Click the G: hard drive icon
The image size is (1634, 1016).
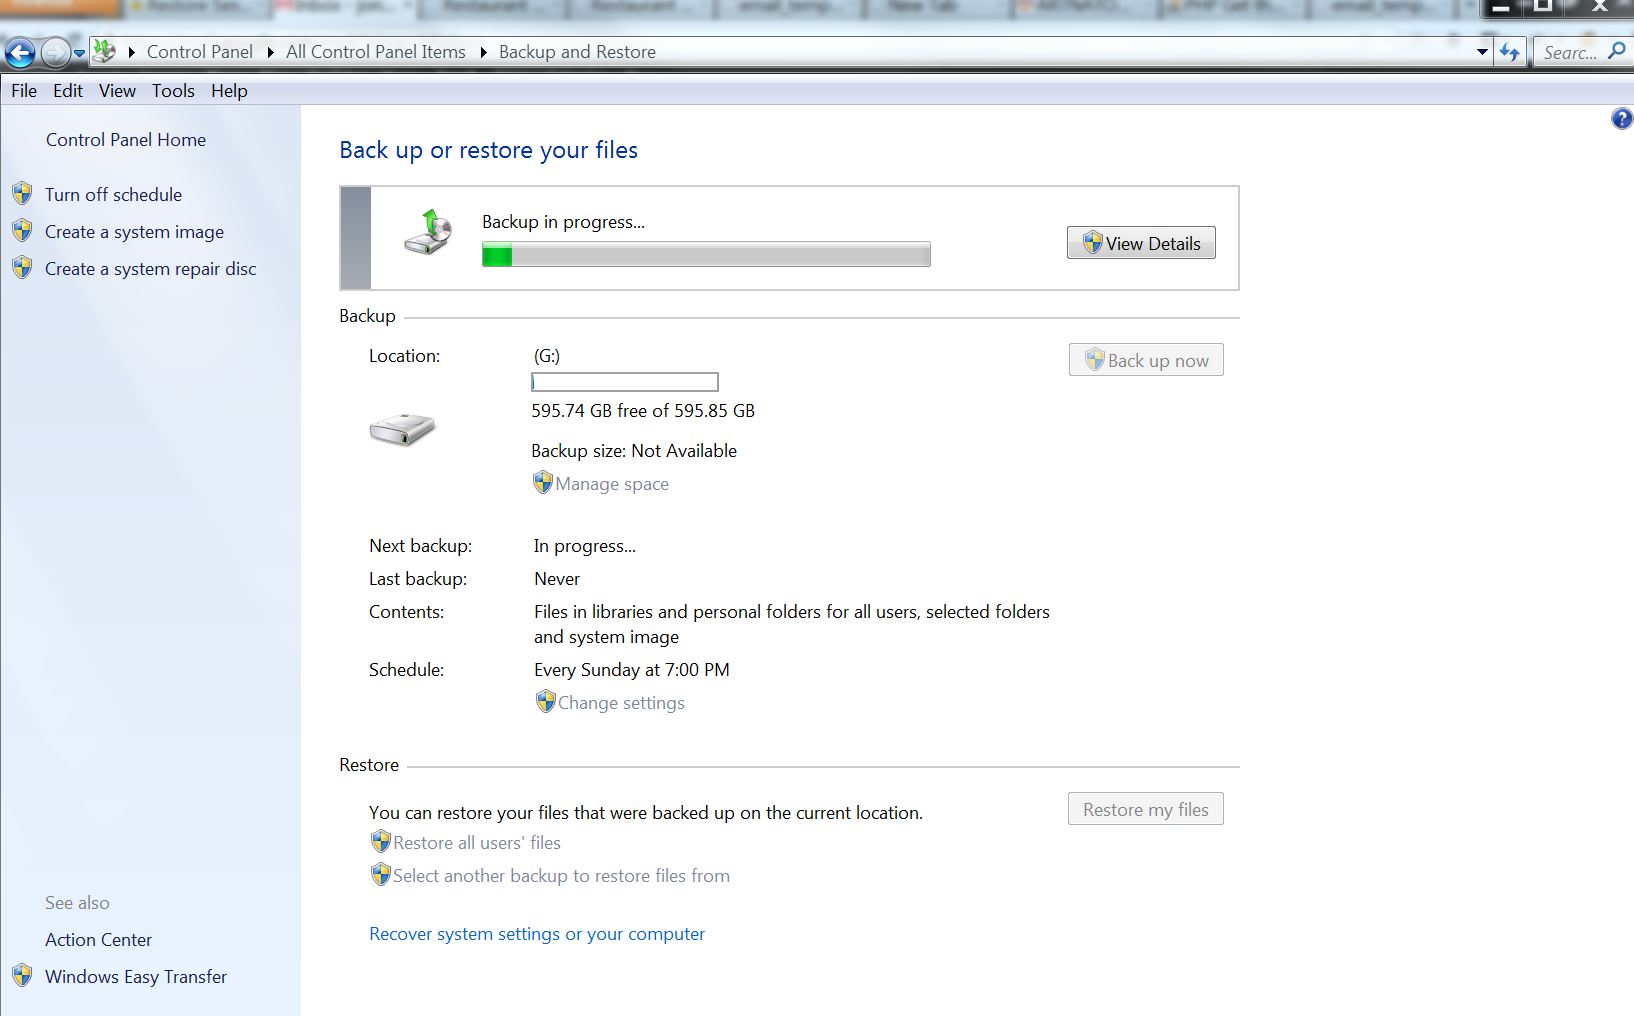click(x=402, y=430)
